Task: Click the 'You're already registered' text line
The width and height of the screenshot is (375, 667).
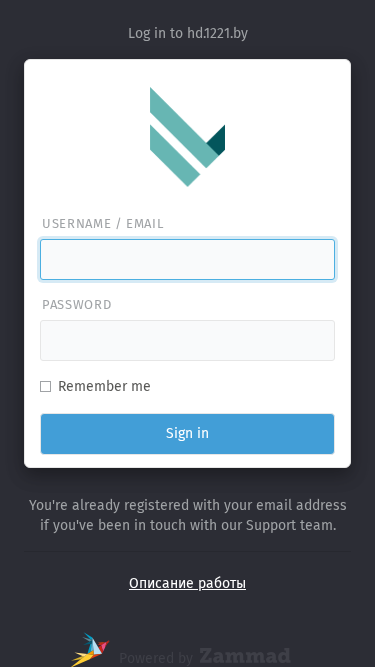Action: pos(188,505)
